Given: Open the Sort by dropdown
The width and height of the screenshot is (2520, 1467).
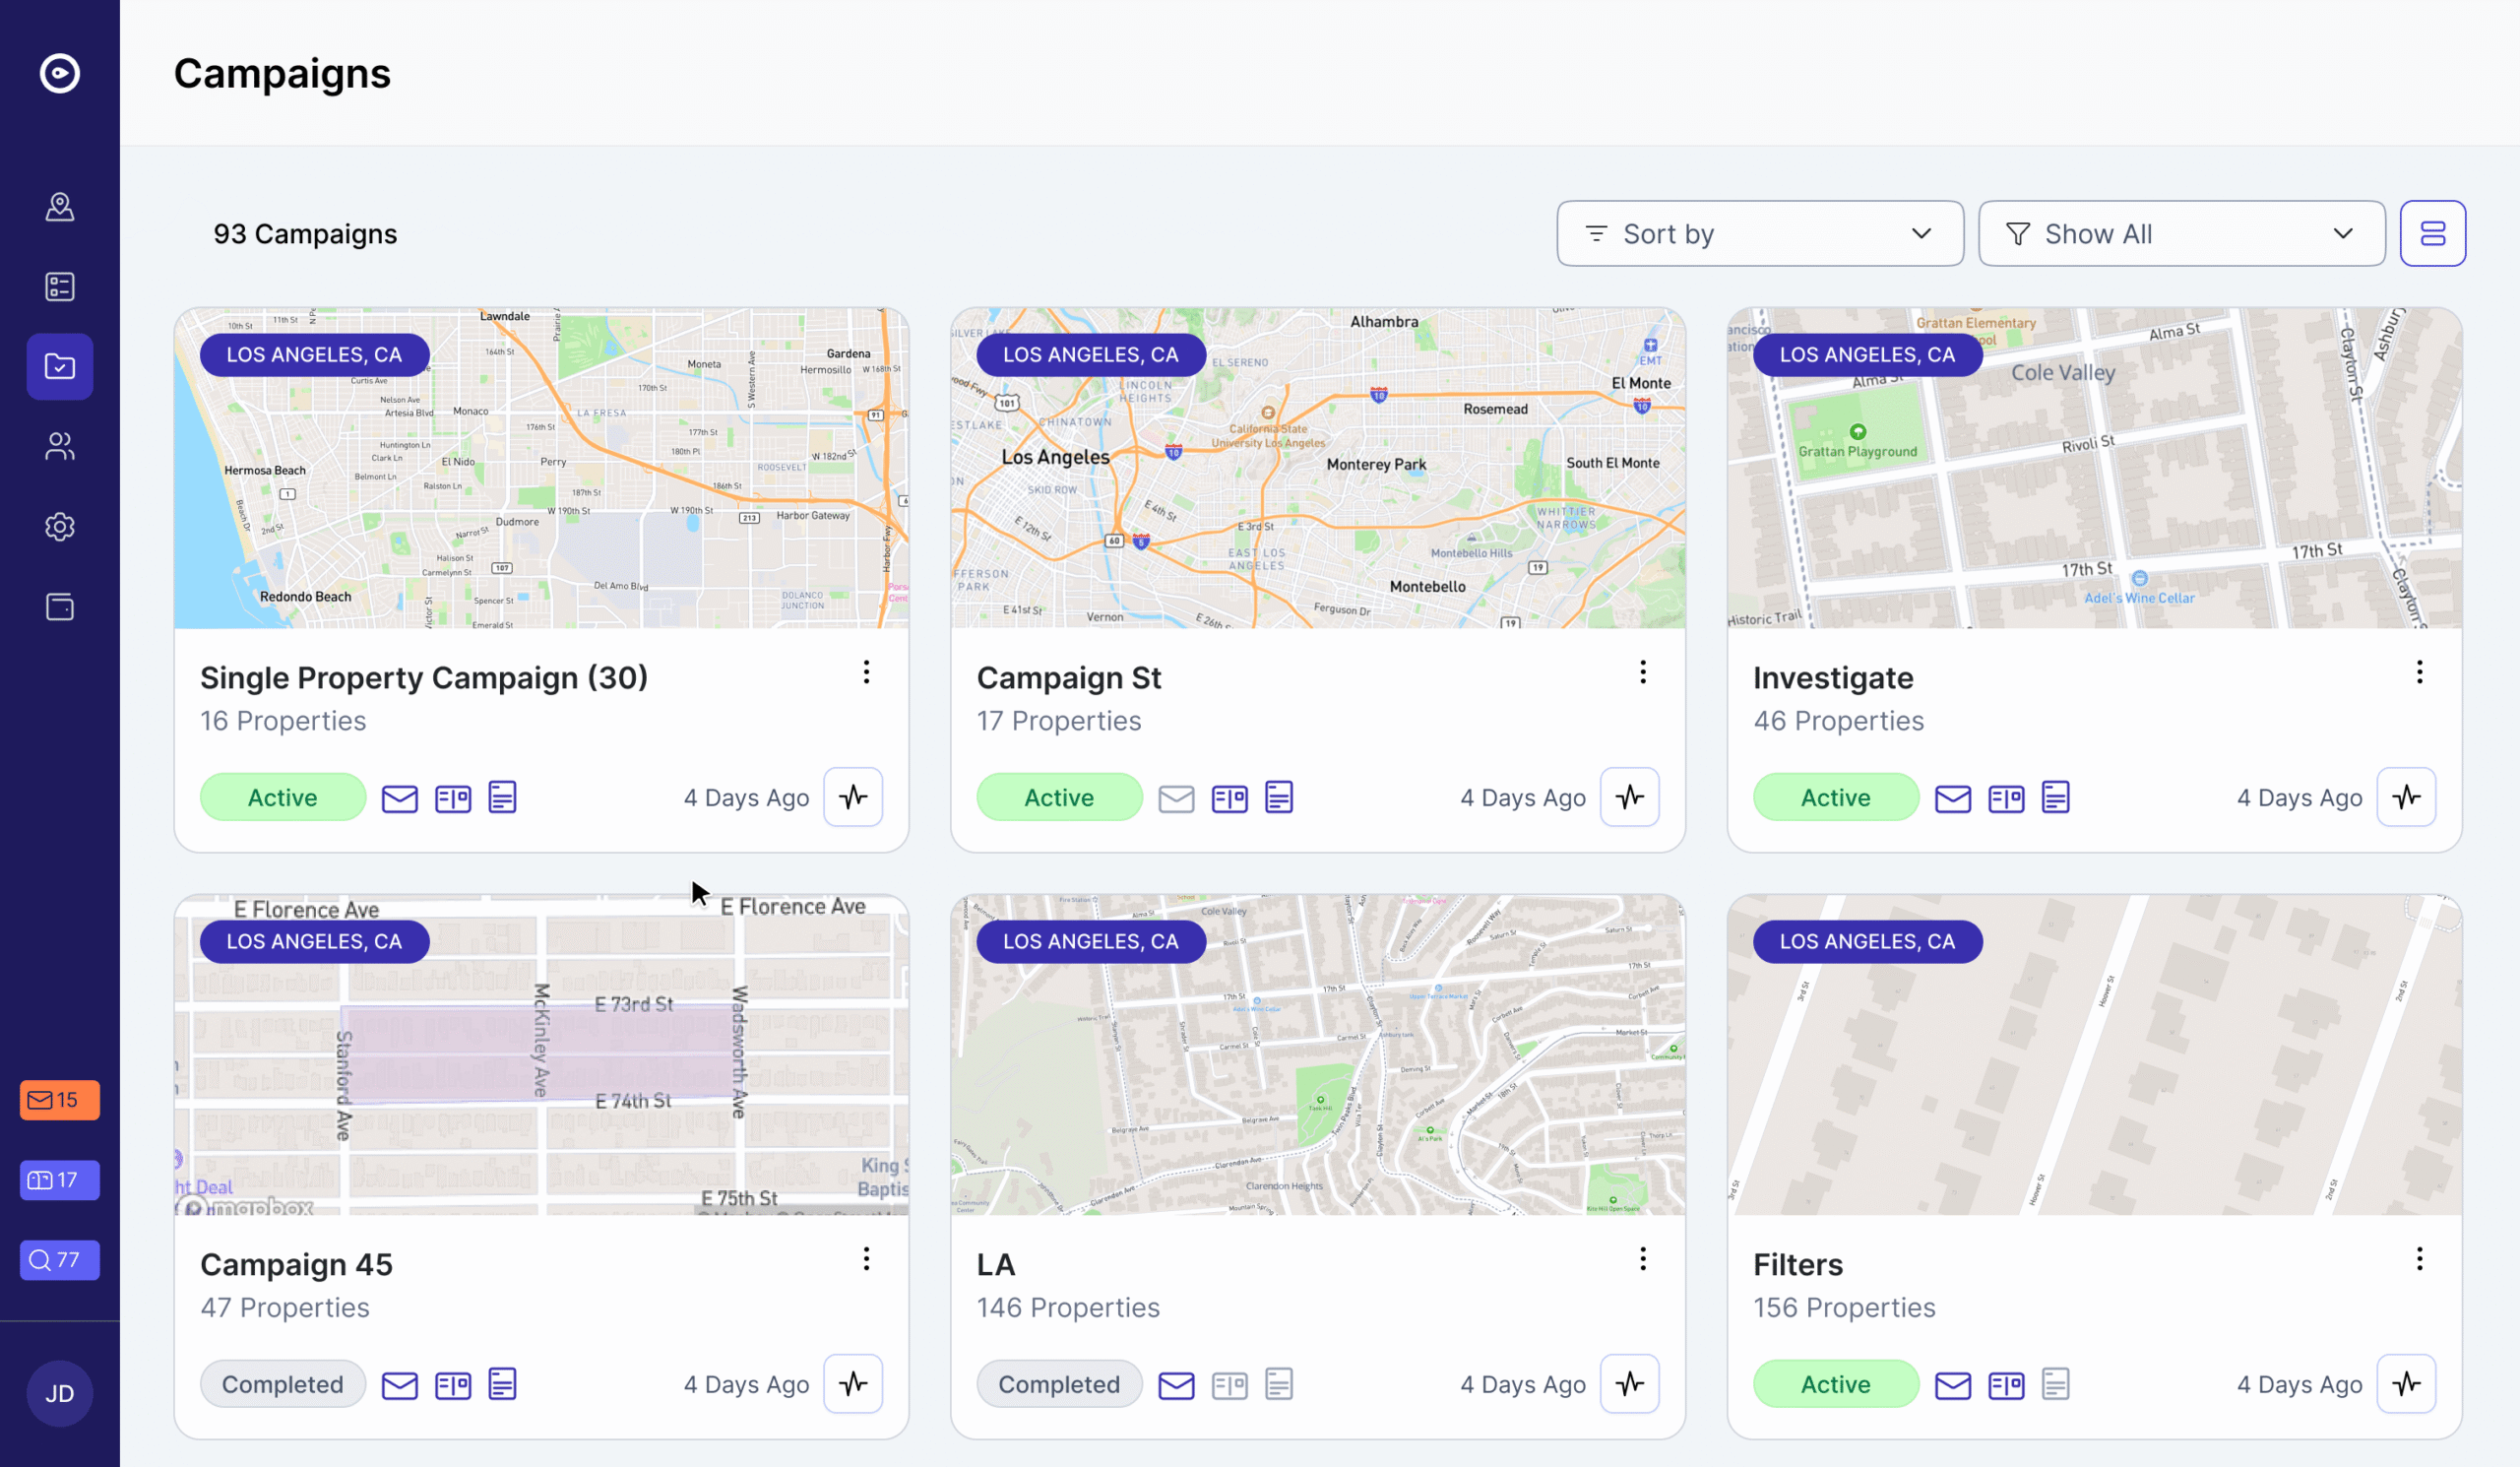Looking at the screenshot, I should [x=1759, y=233].
